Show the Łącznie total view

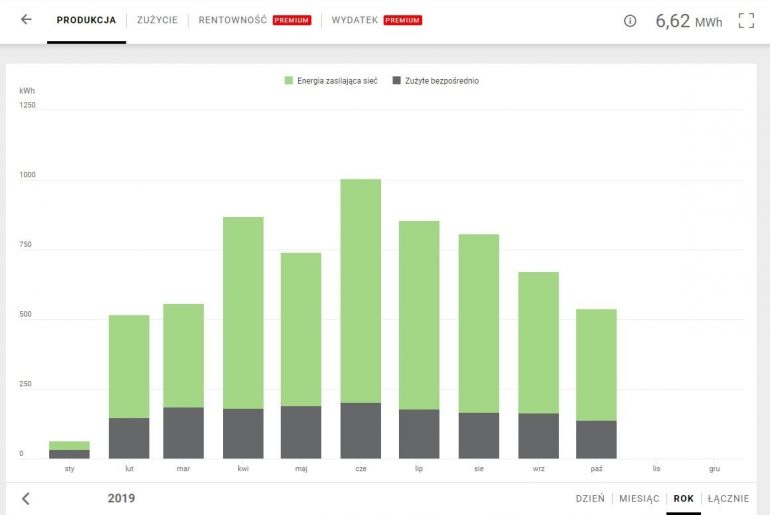pyautogui.click(x=728, y=498)
